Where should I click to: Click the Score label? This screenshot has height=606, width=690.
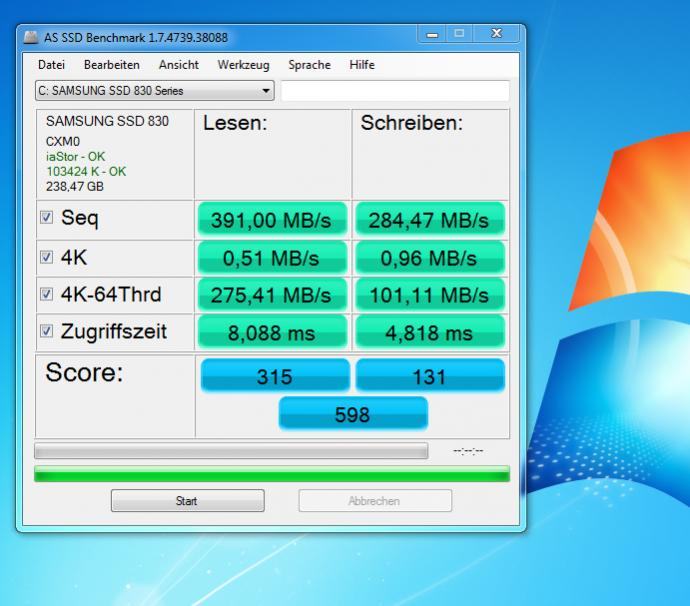(x=84, y=372)
